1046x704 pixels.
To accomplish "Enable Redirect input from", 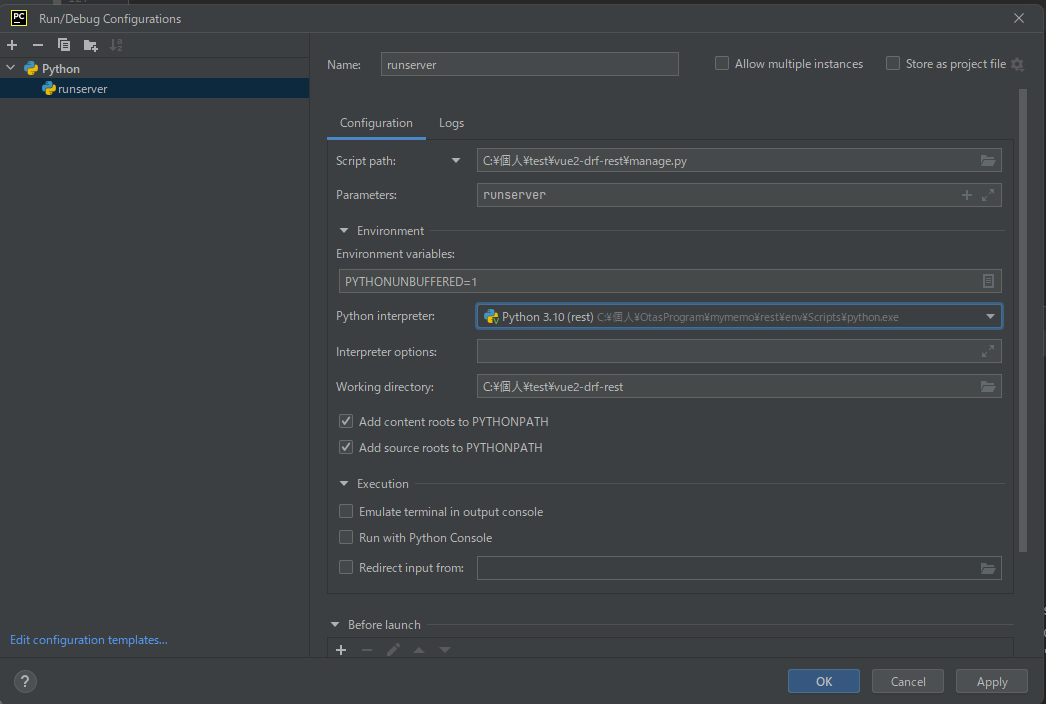I will point(346,567).
